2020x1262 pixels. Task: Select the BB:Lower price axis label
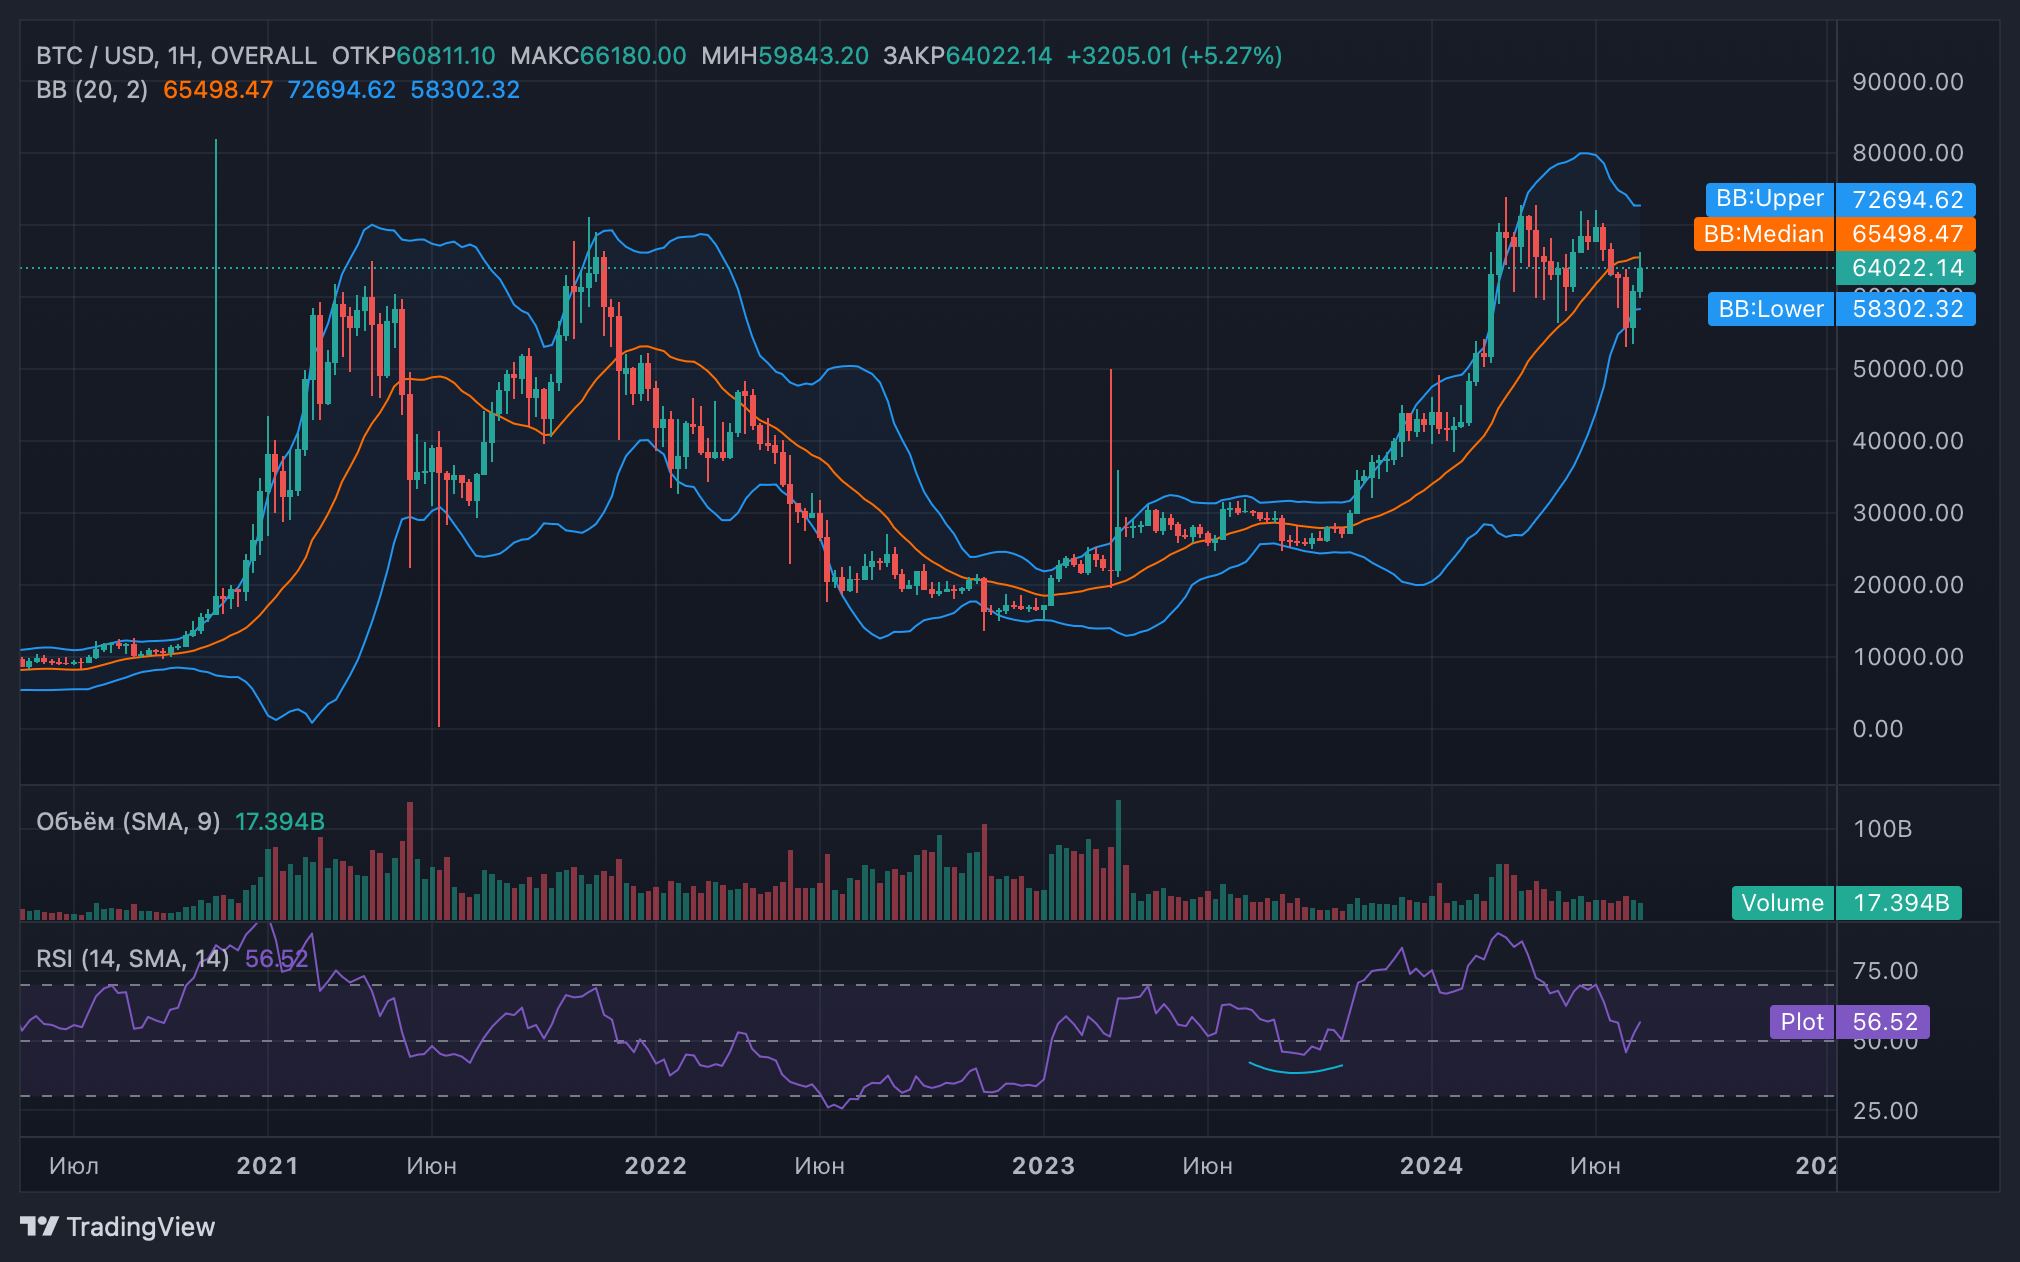(1771, 309)
